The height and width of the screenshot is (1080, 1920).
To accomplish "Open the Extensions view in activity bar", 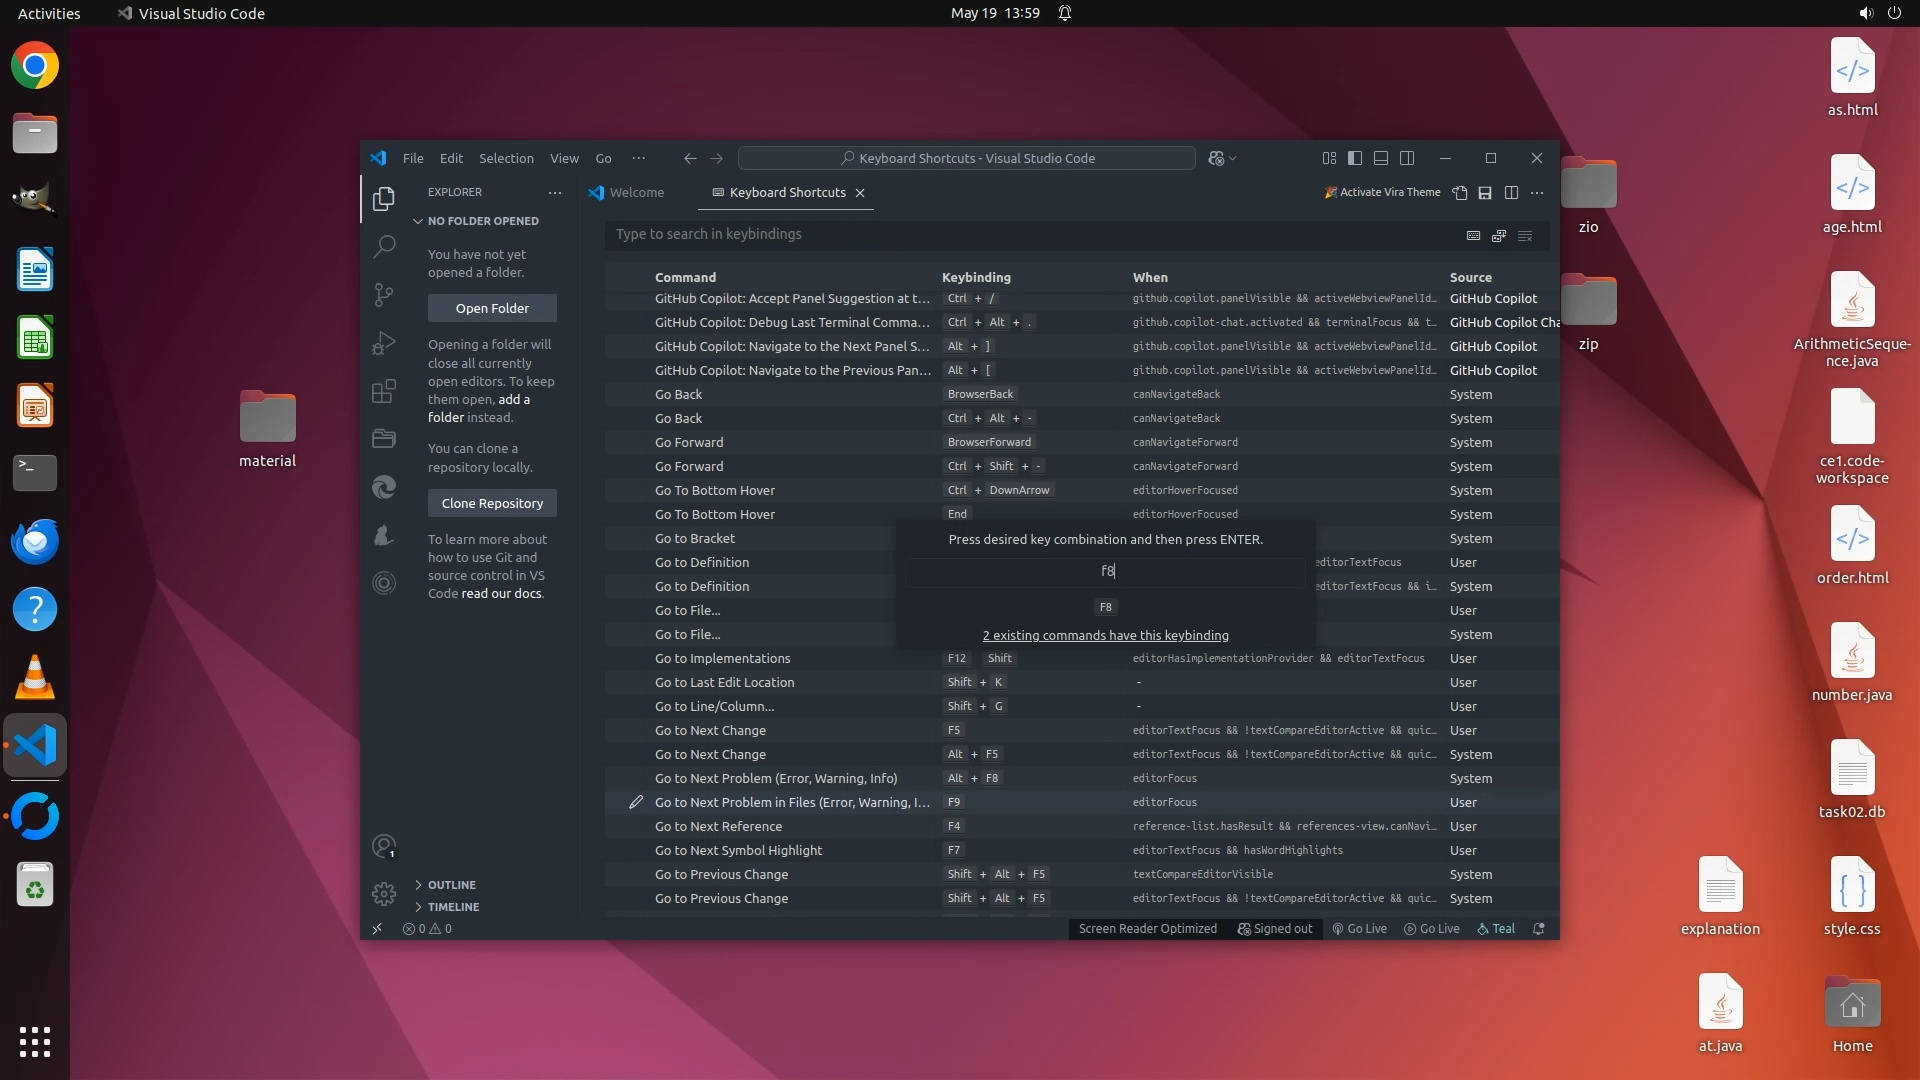I will [384, 391].
